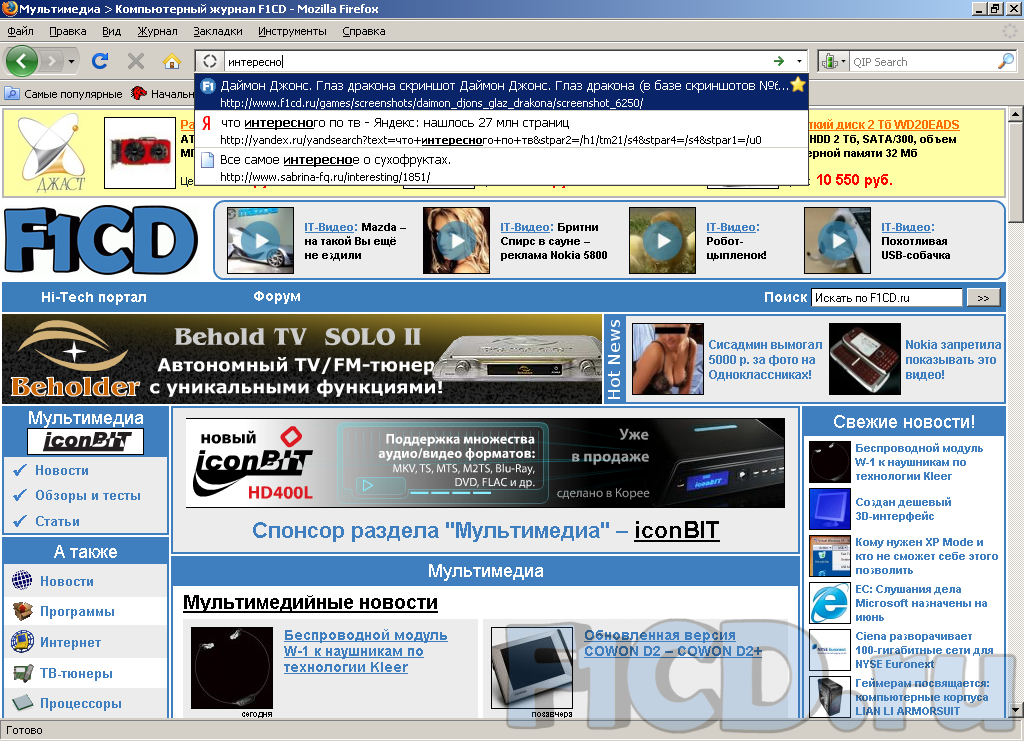Open the Файл menu
The image size is (1024, 741).
[x=20, y=31]
